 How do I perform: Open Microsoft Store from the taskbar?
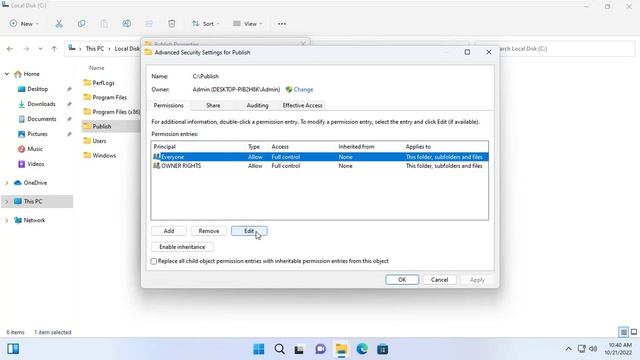coord(383,349)
